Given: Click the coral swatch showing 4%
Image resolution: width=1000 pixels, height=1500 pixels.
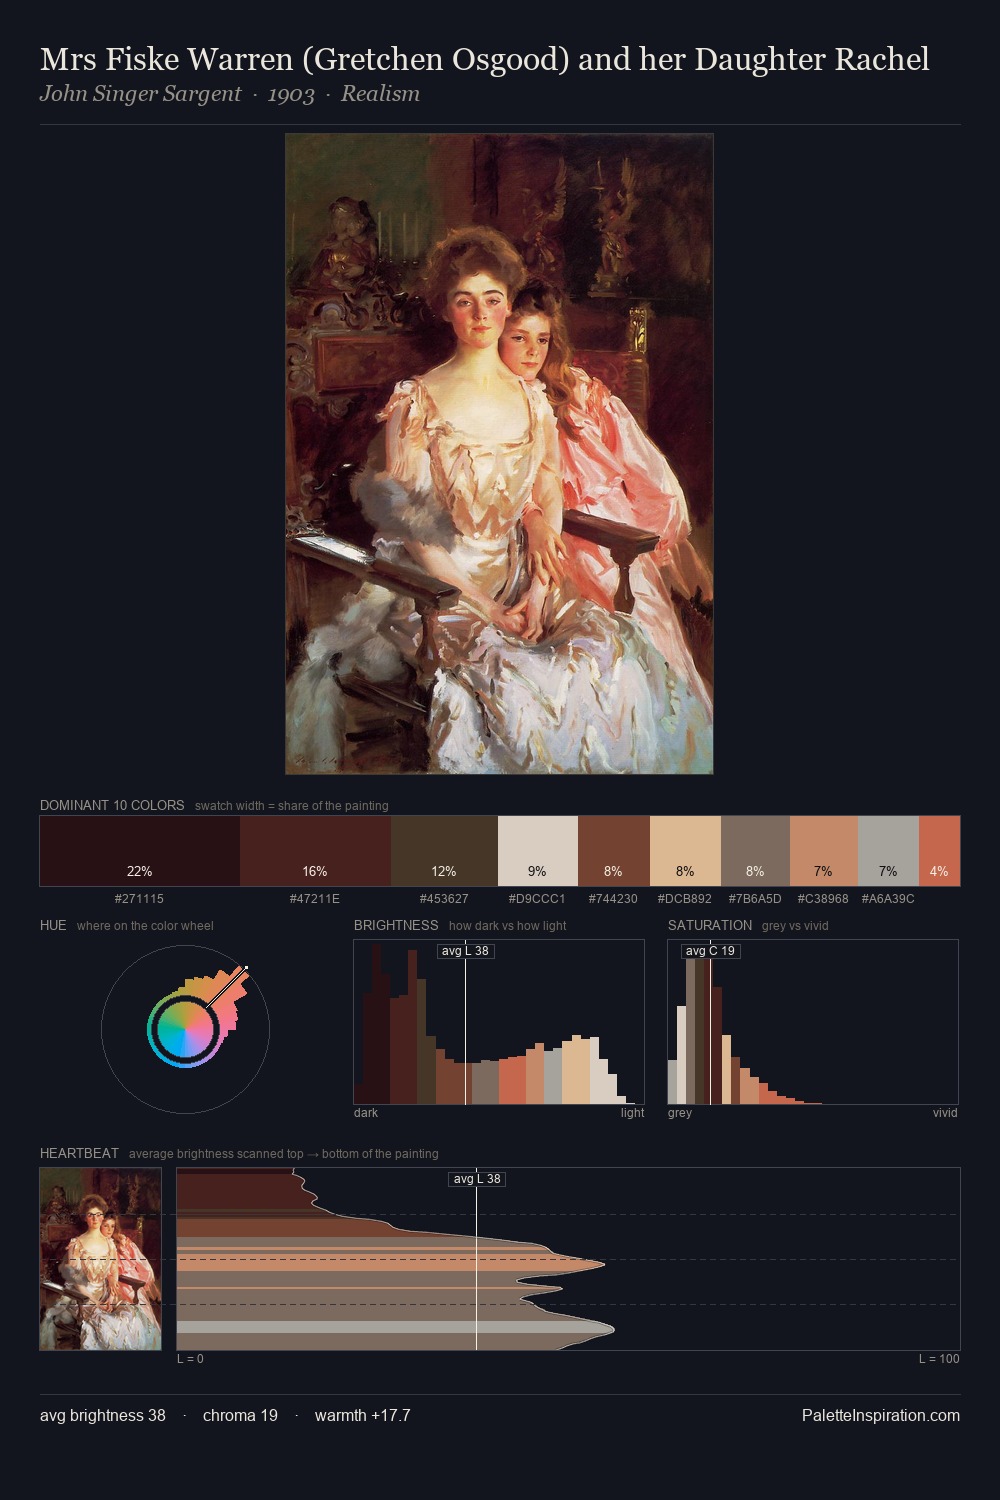Looking at the screenshot, I should (939, 851).
